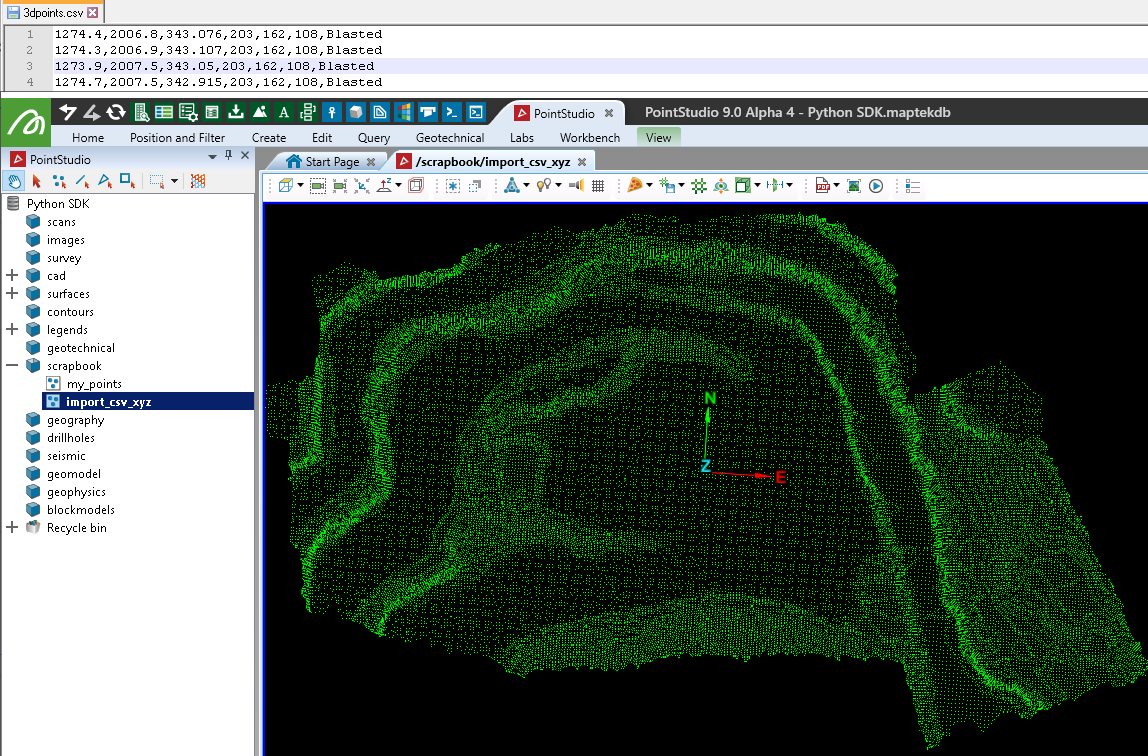Click the Maptek green application logo

tap(26, 123)
